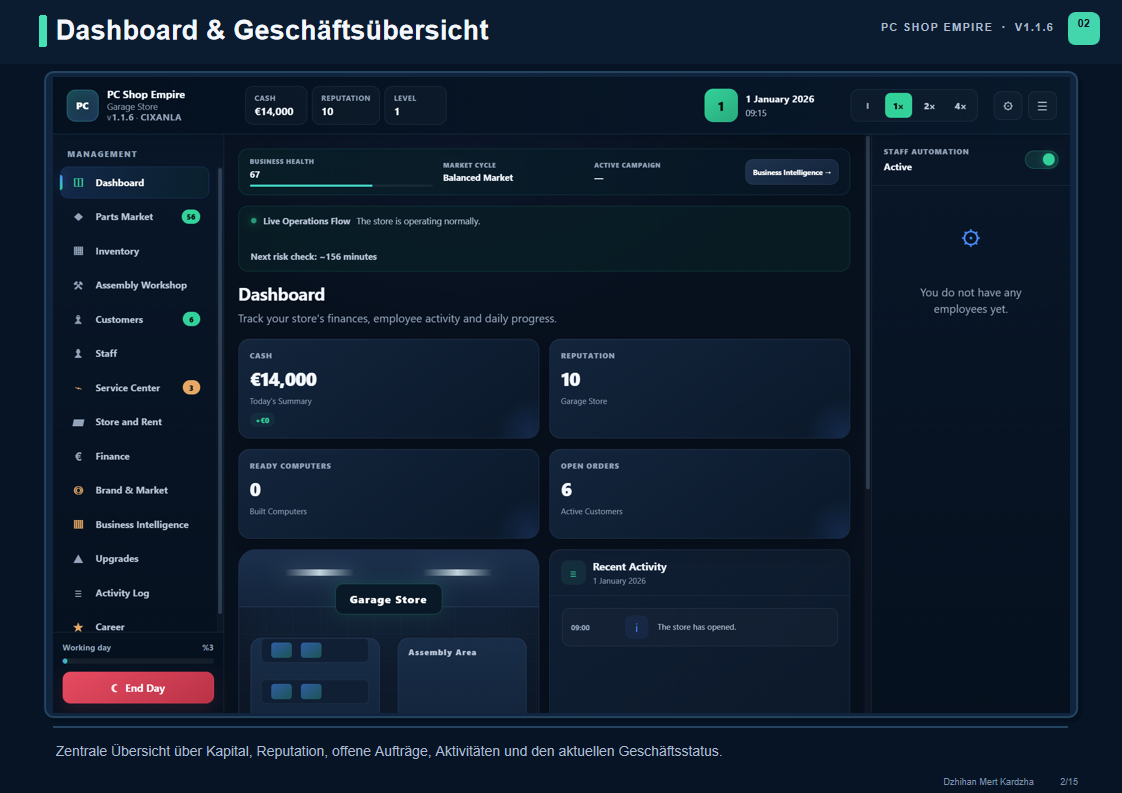
Task: Click the red End Day button
Action: point(138,688)
